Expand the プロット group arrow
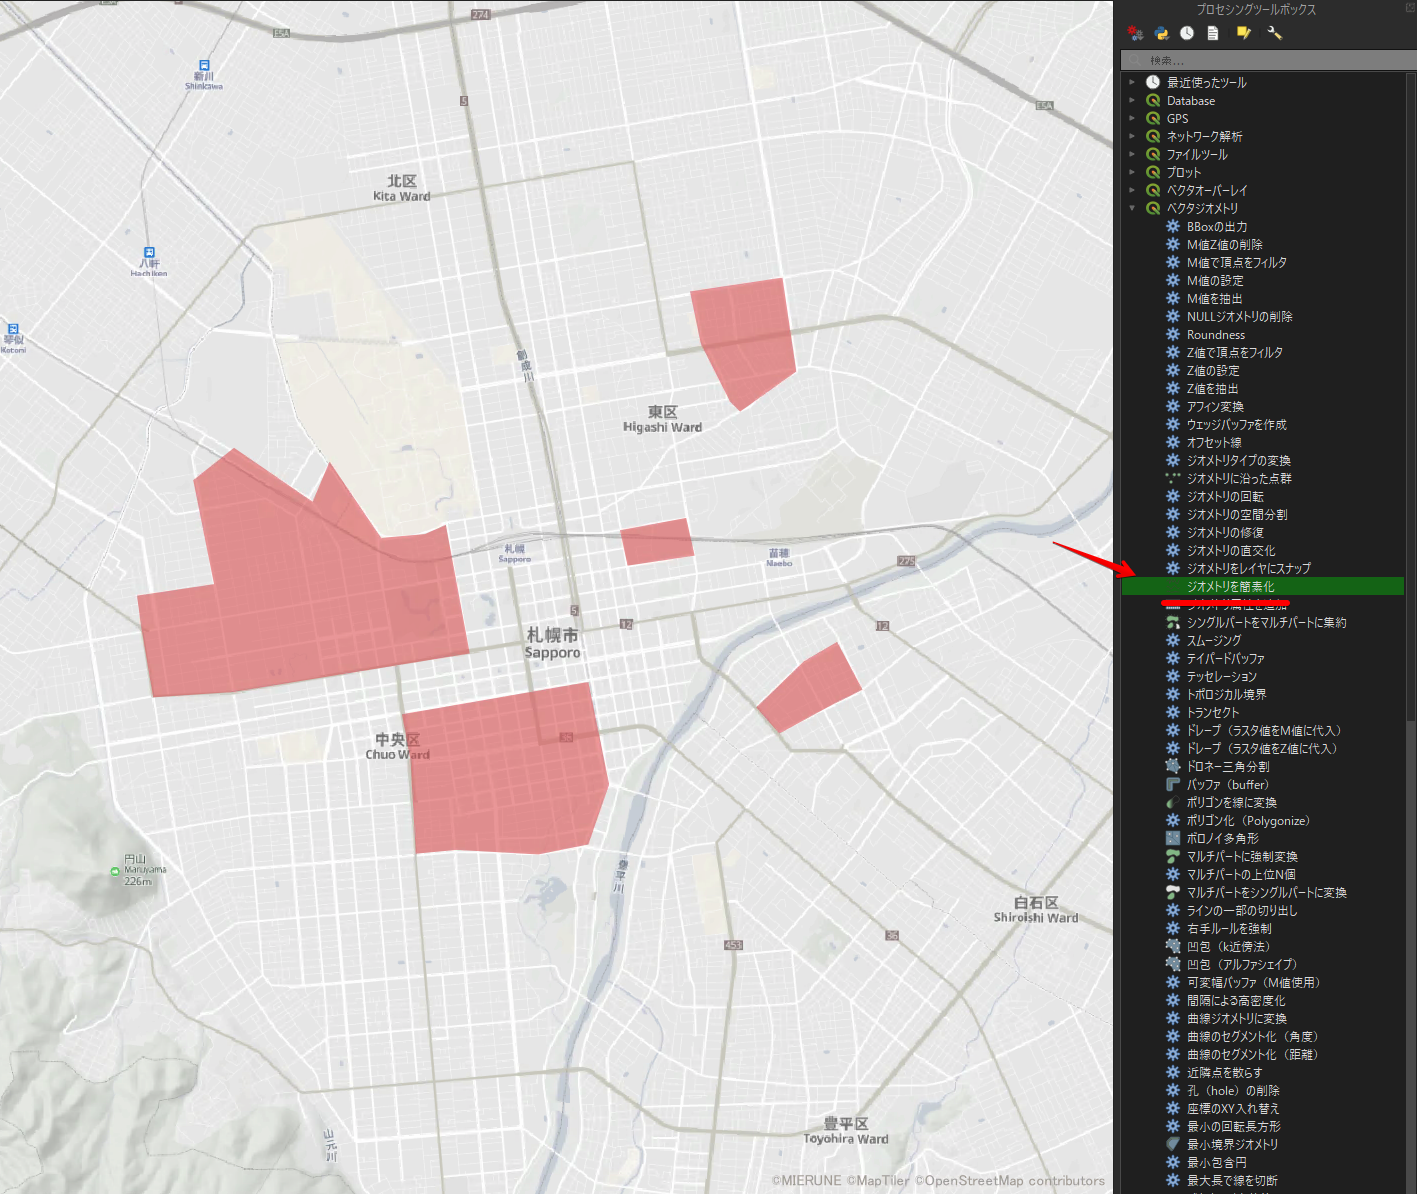The width and height of the screenshot is (1417, 1194). (x=1132, y=172)
